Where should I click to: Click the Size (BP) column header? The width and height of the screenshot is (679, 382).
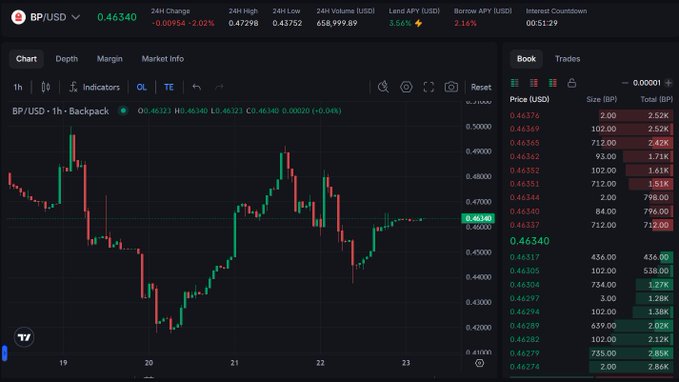click(601, 99)
